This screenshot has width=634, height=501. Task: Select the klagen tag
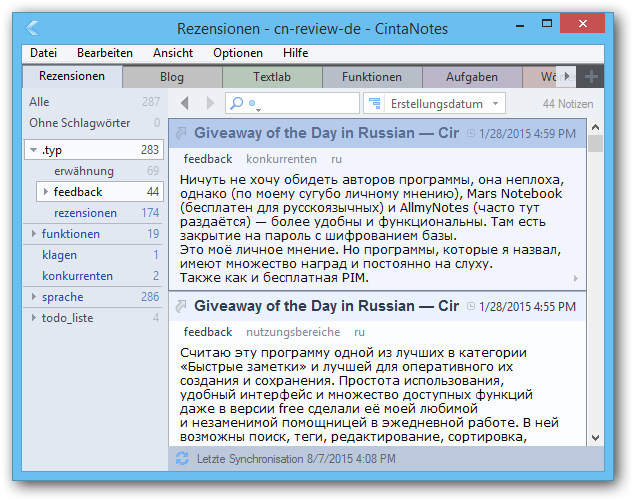click(x=94, y=255)
